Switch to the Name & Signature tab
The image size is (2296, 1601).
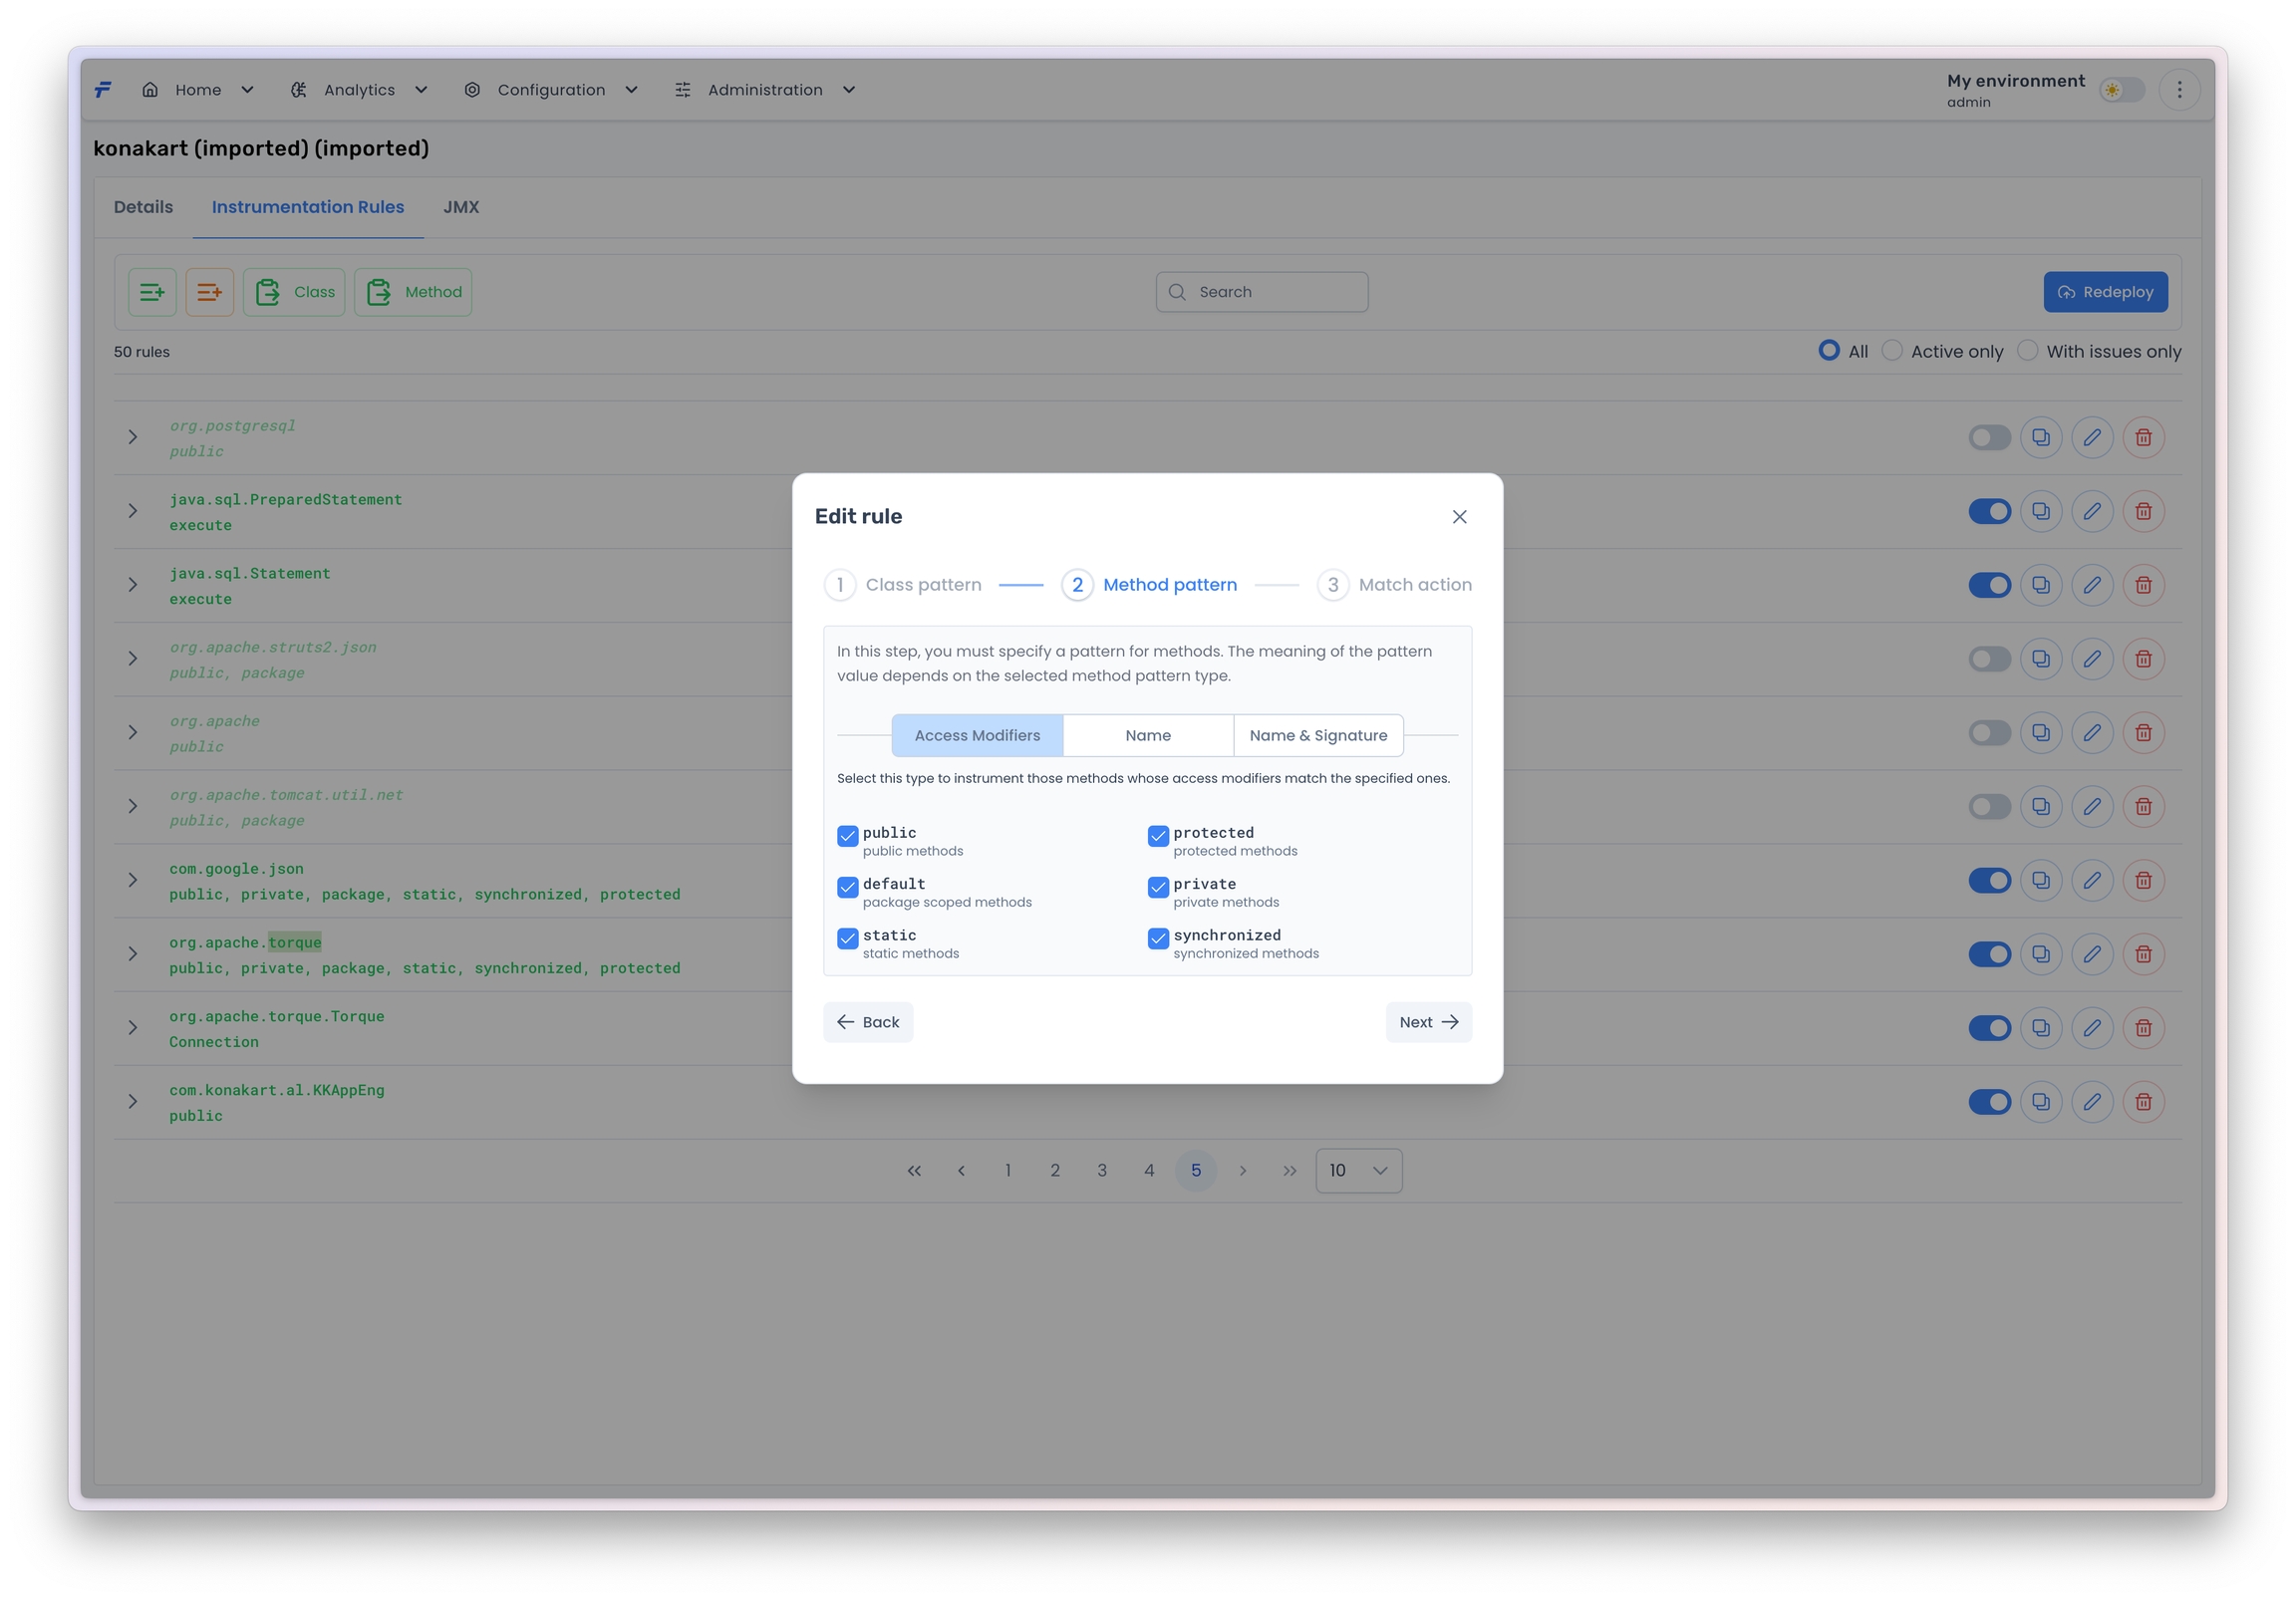point(1317,735)
